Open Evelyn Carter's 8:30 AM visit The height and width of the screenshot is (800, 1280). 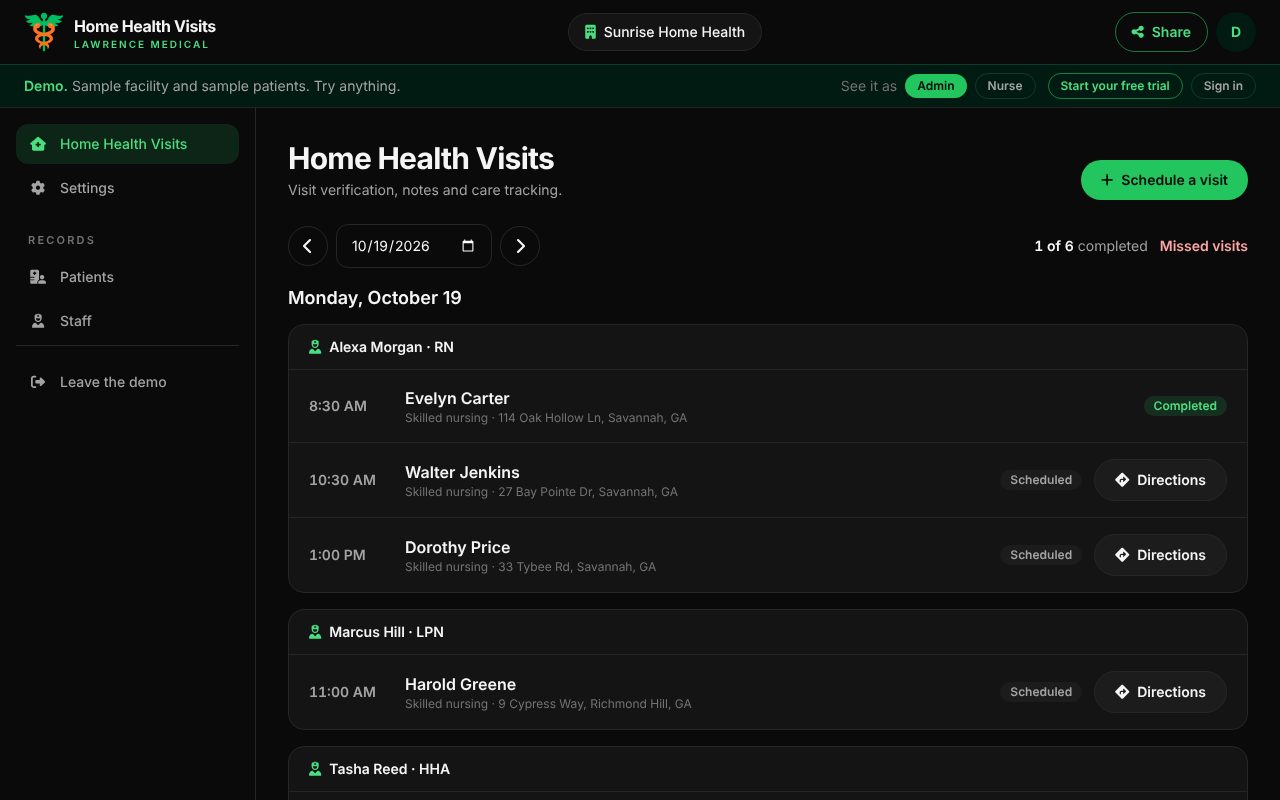[768, 406]
